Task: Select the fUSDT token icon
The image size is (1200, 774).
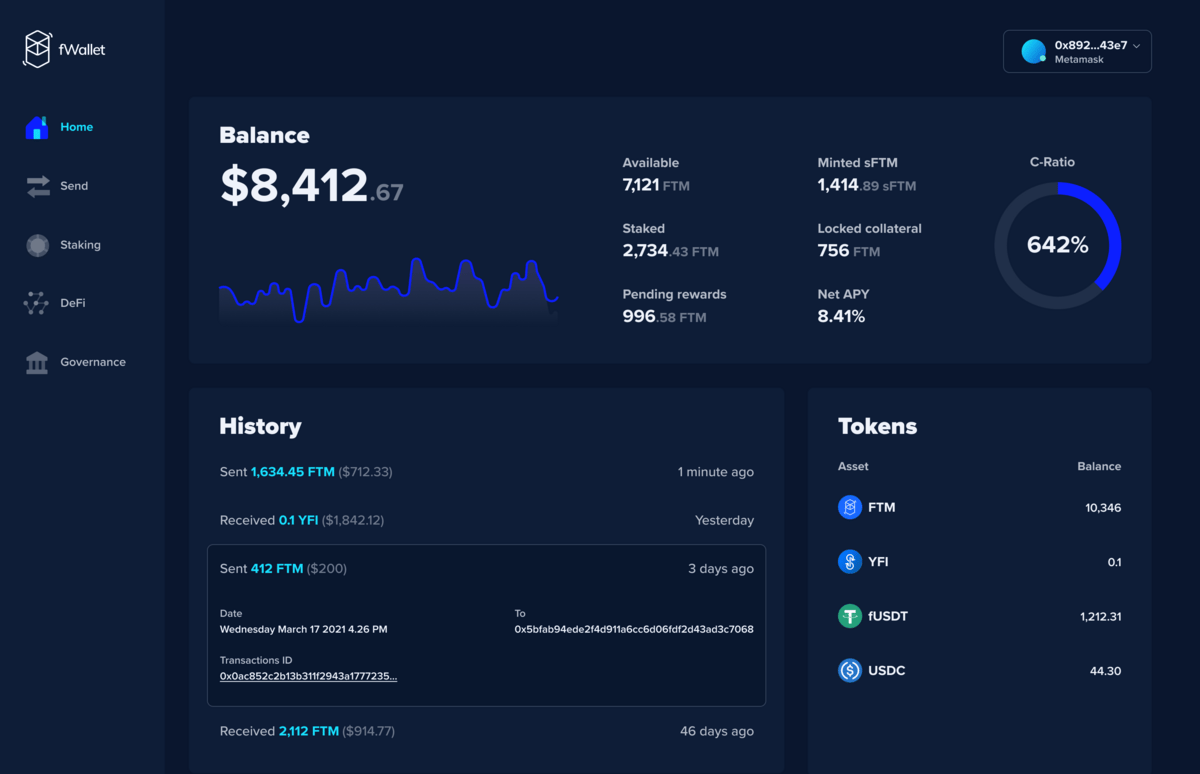Action: [x=848, y=616]
